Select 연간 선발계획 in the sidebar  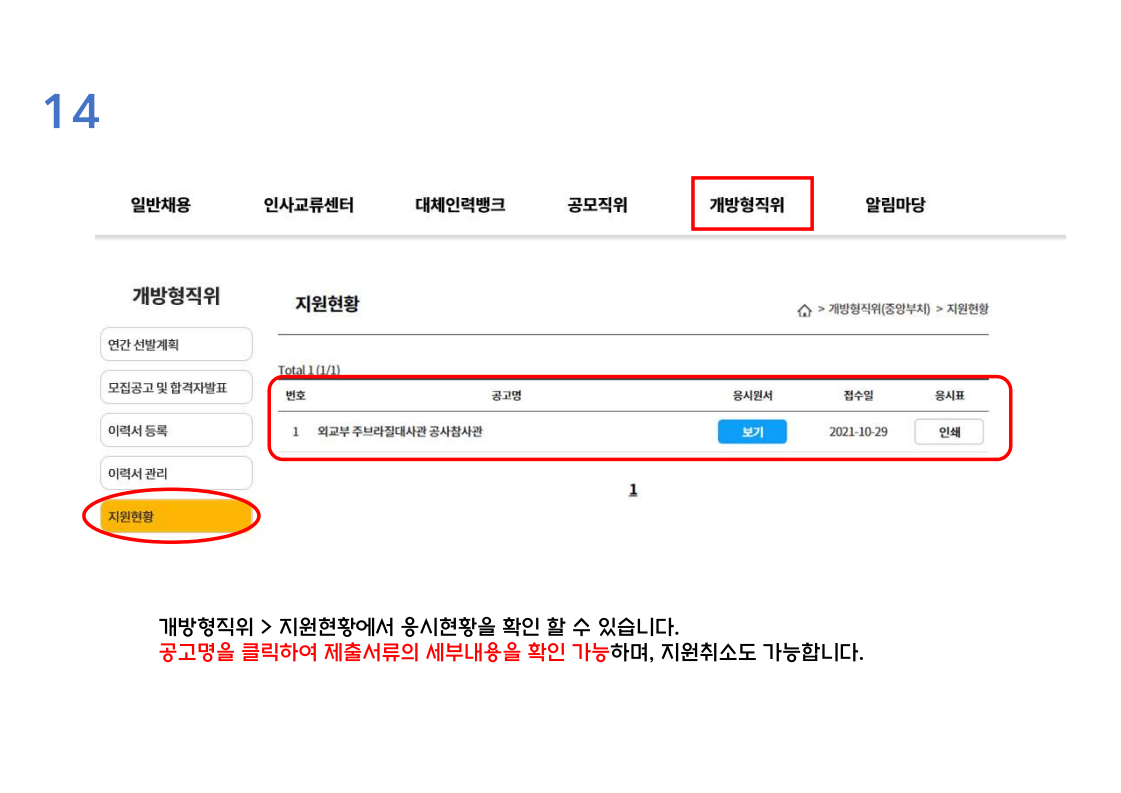(176, 345)
